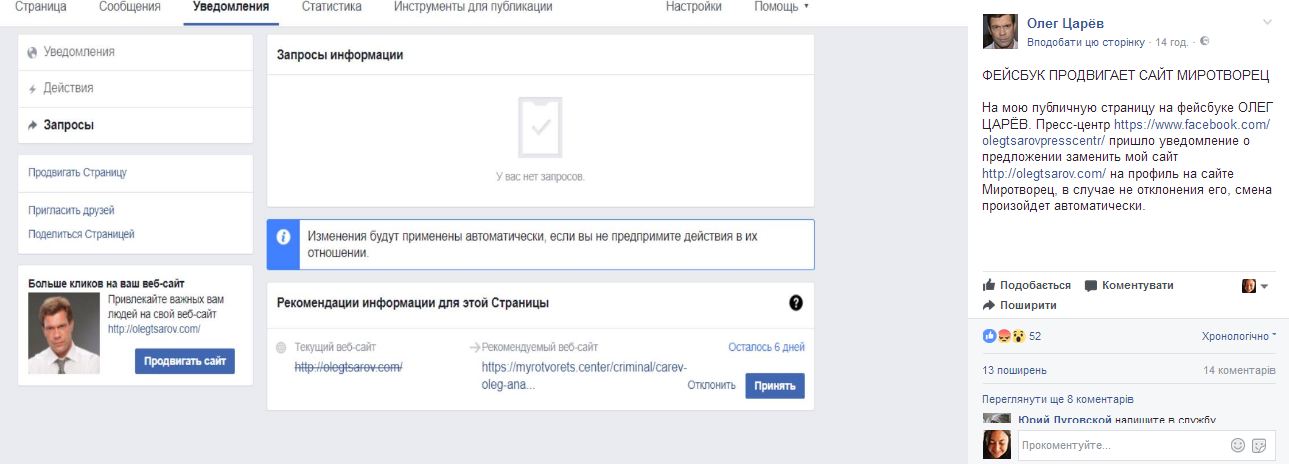The height and width of the screenshot is (464, 1289).
Task: Open Олег Царёв profile name link
Action: (x=1066, y=23)
